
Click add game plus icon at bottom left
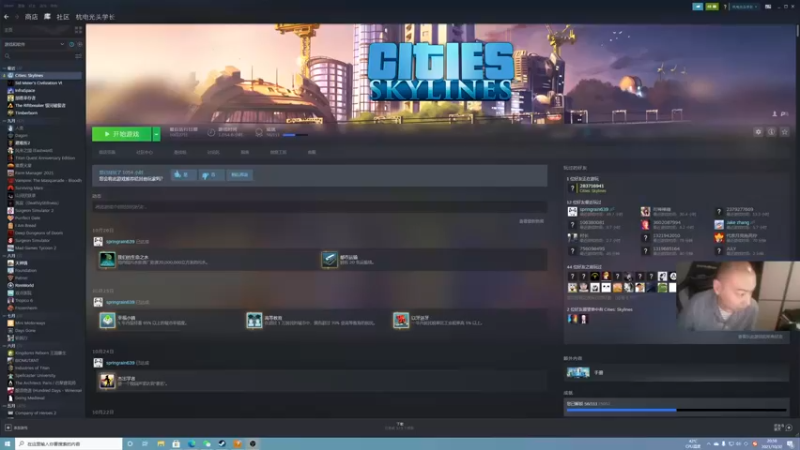coord(8,428)
